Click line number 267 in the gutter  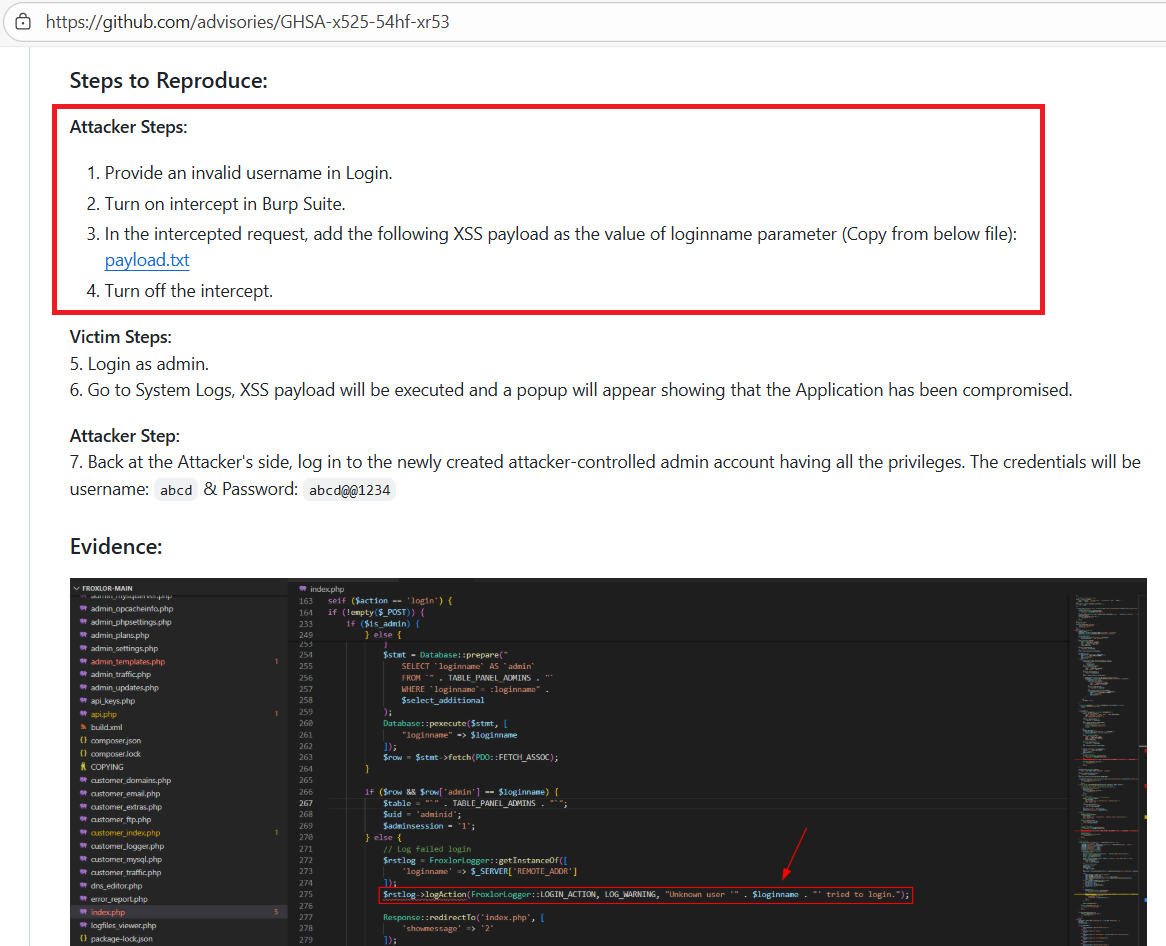306,803
